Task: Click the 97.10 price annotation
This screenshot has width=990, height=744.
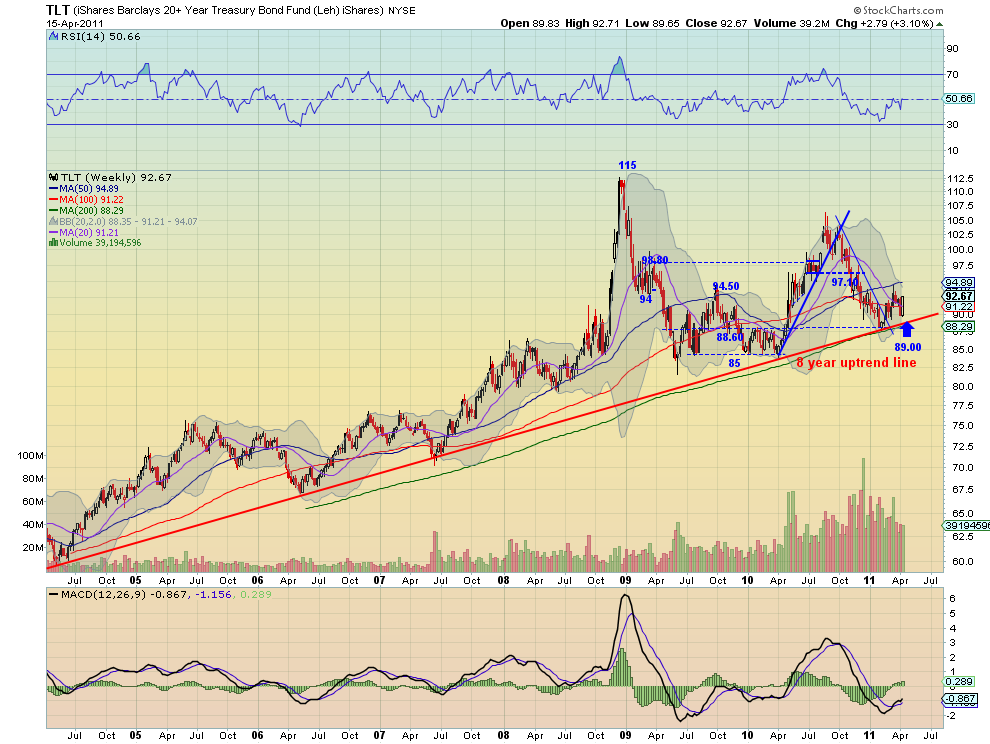Action: (x=845, y=283)
